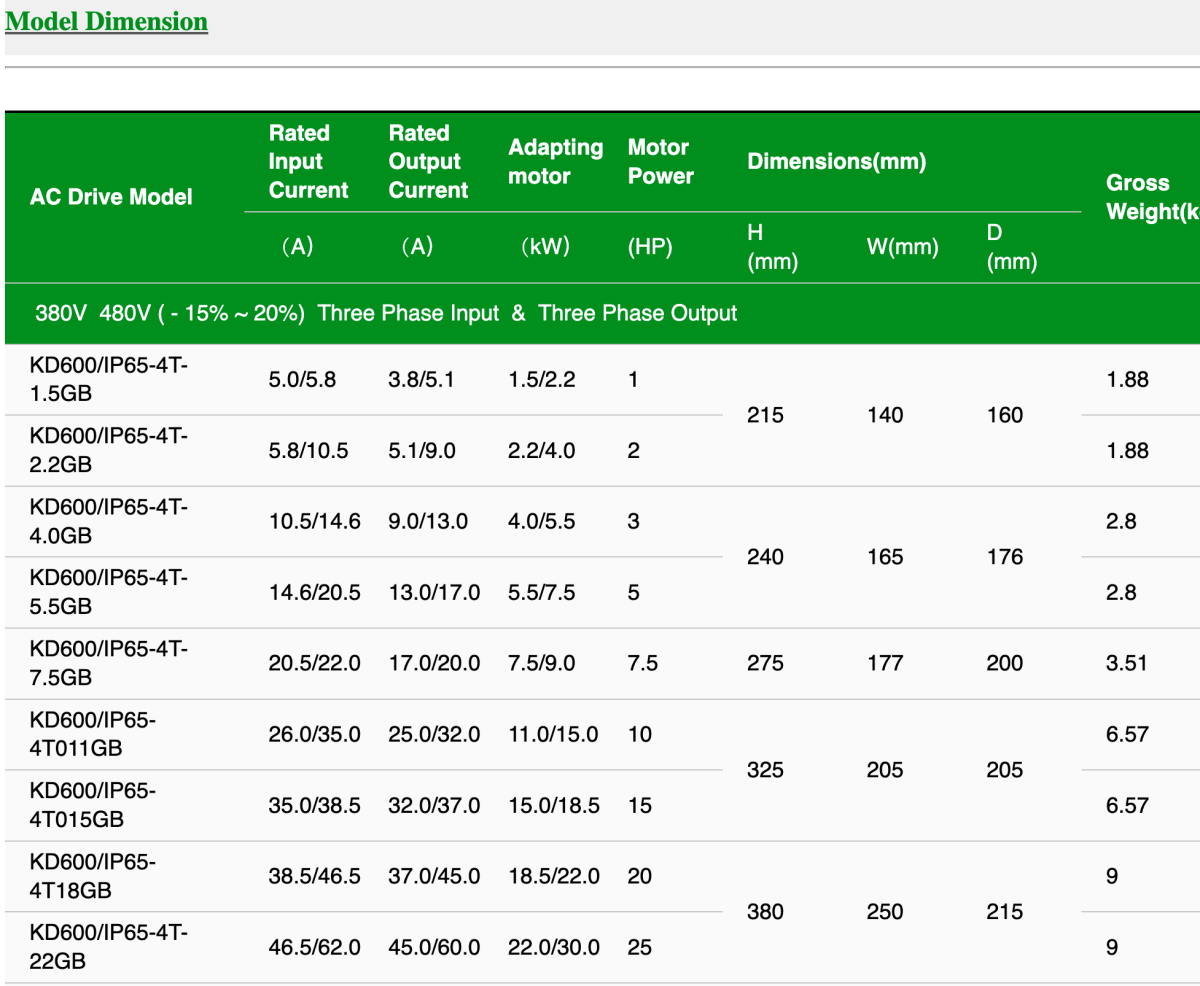Select the "Dimensions(mm)" header cell
The width and height of the screenshot is (1200, 986).
coord(837,161)
